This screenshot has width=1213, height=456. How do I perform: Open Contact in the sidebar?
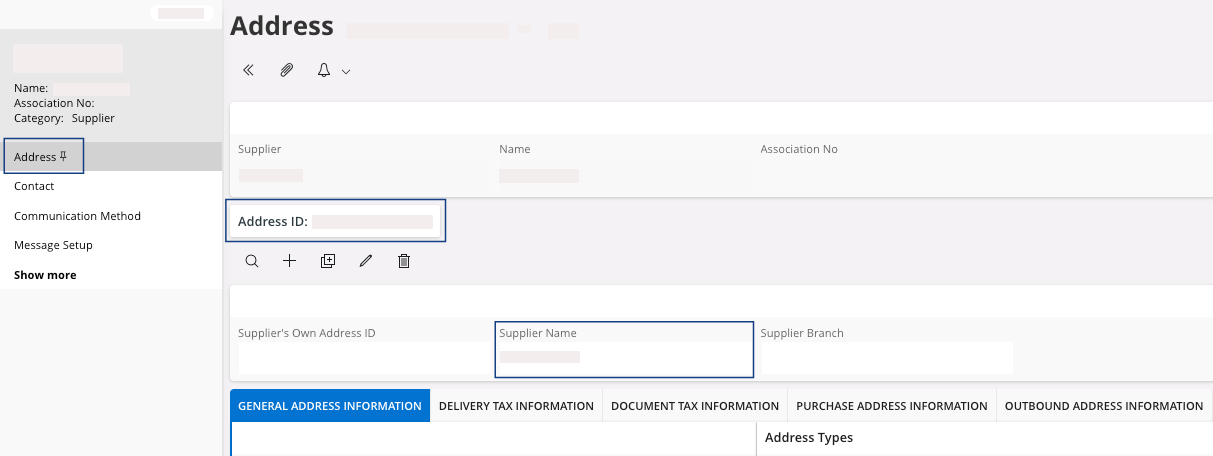pos(34,186)
